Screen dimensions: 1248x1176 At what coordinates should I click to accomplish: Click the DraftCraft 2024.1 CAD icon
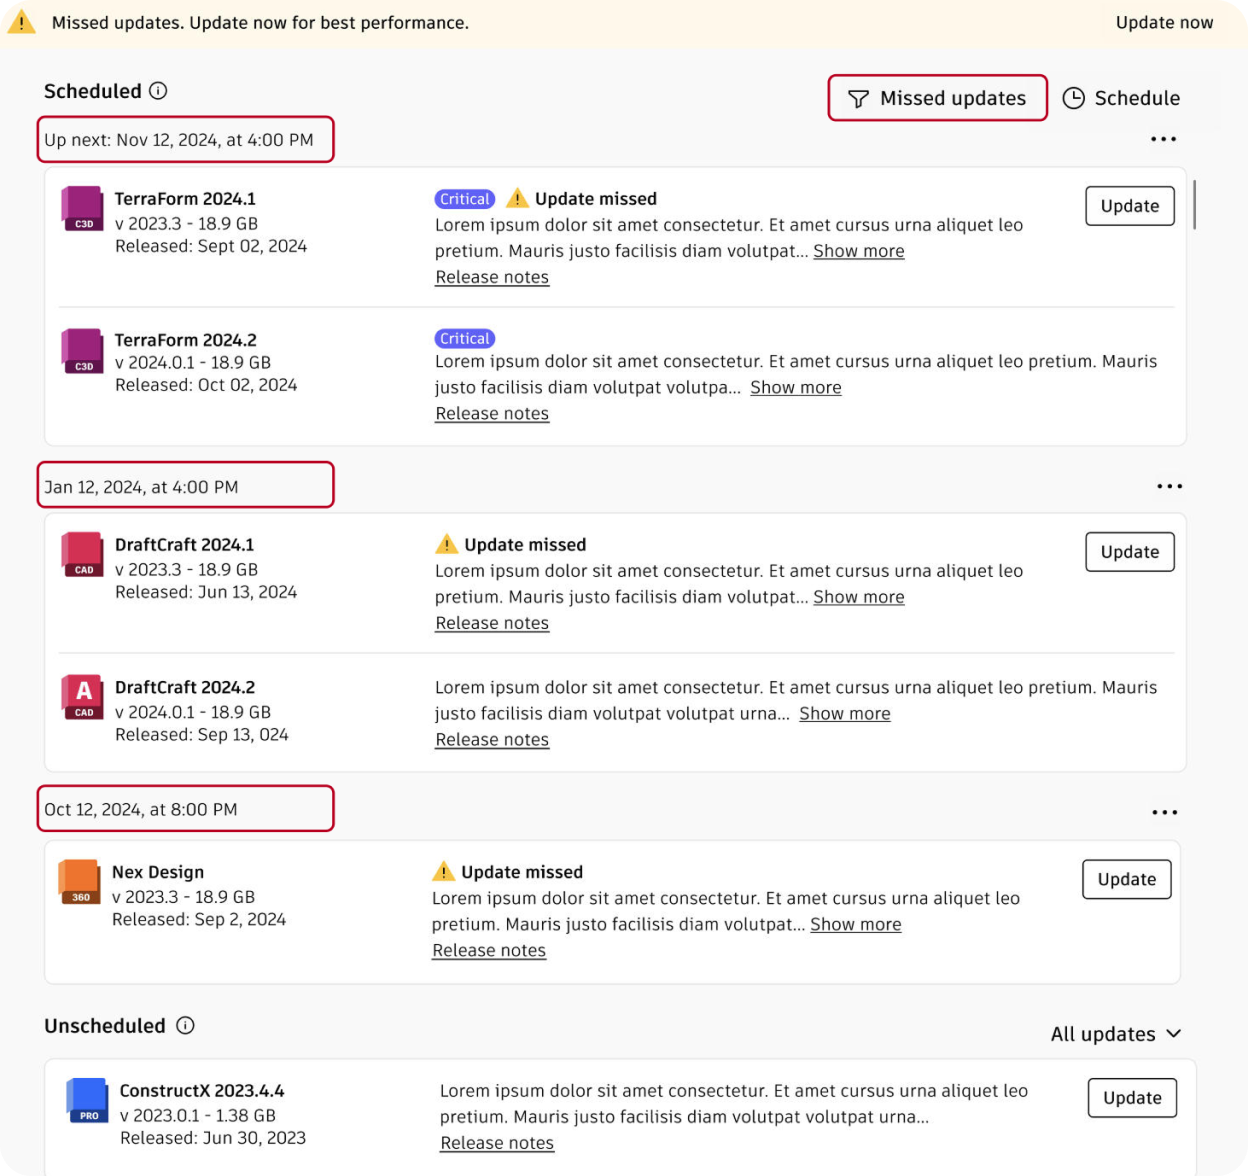83,554
